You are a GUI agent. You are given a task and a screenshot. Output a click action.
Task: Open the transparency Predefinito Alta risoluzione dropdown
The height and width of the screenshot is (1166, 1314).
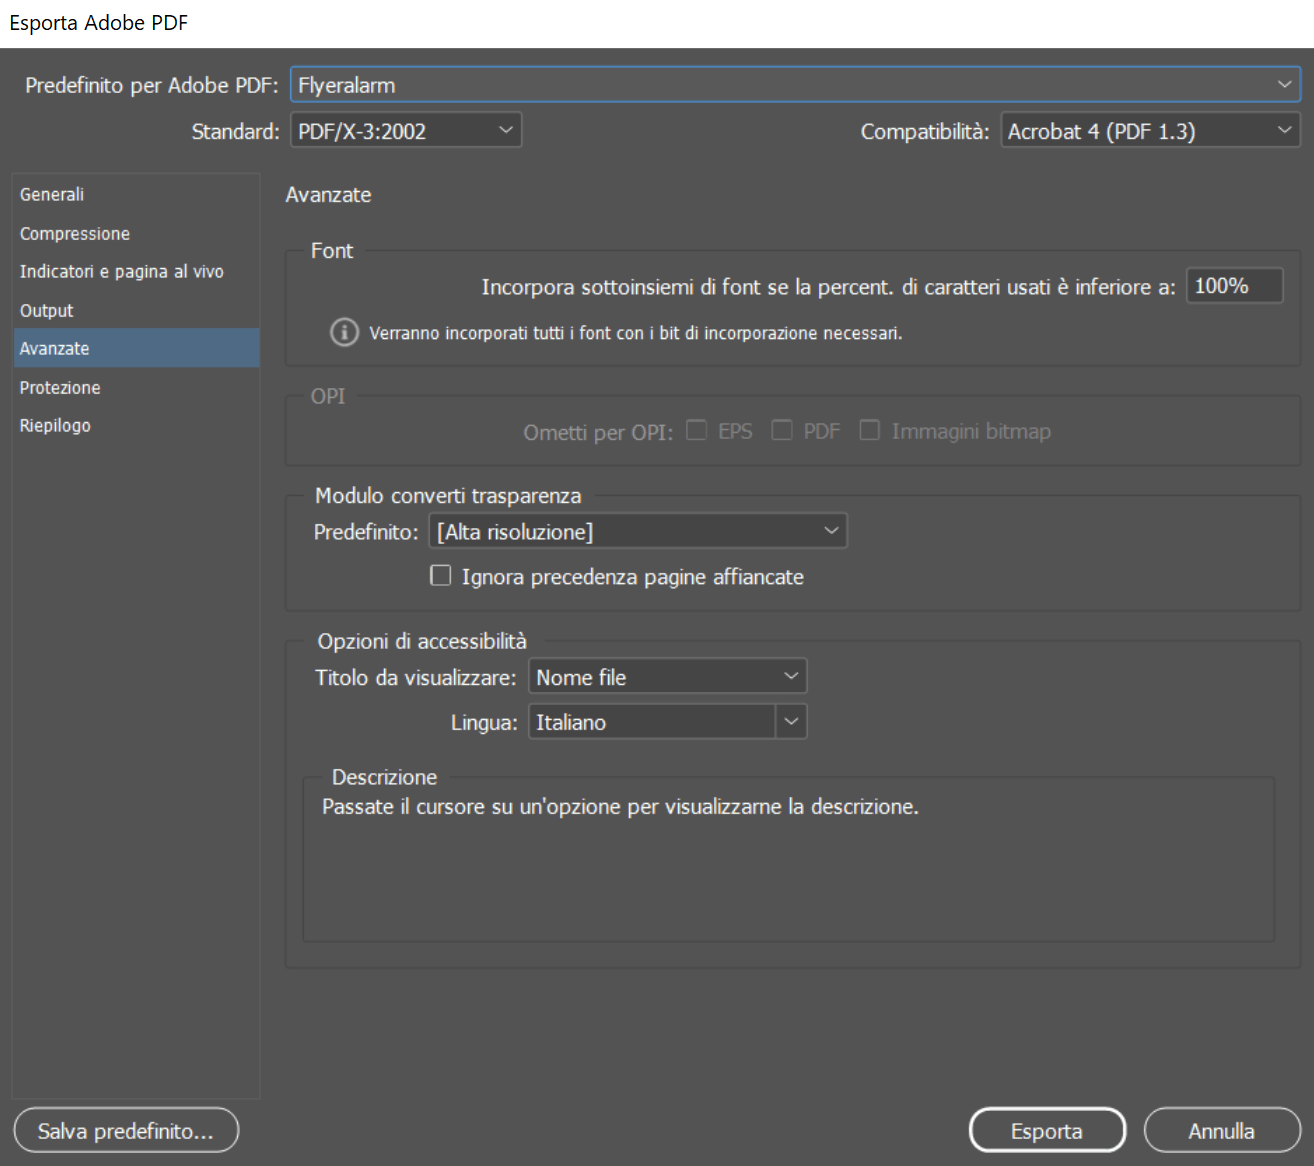pyautogui.click(x=637, y=531)
